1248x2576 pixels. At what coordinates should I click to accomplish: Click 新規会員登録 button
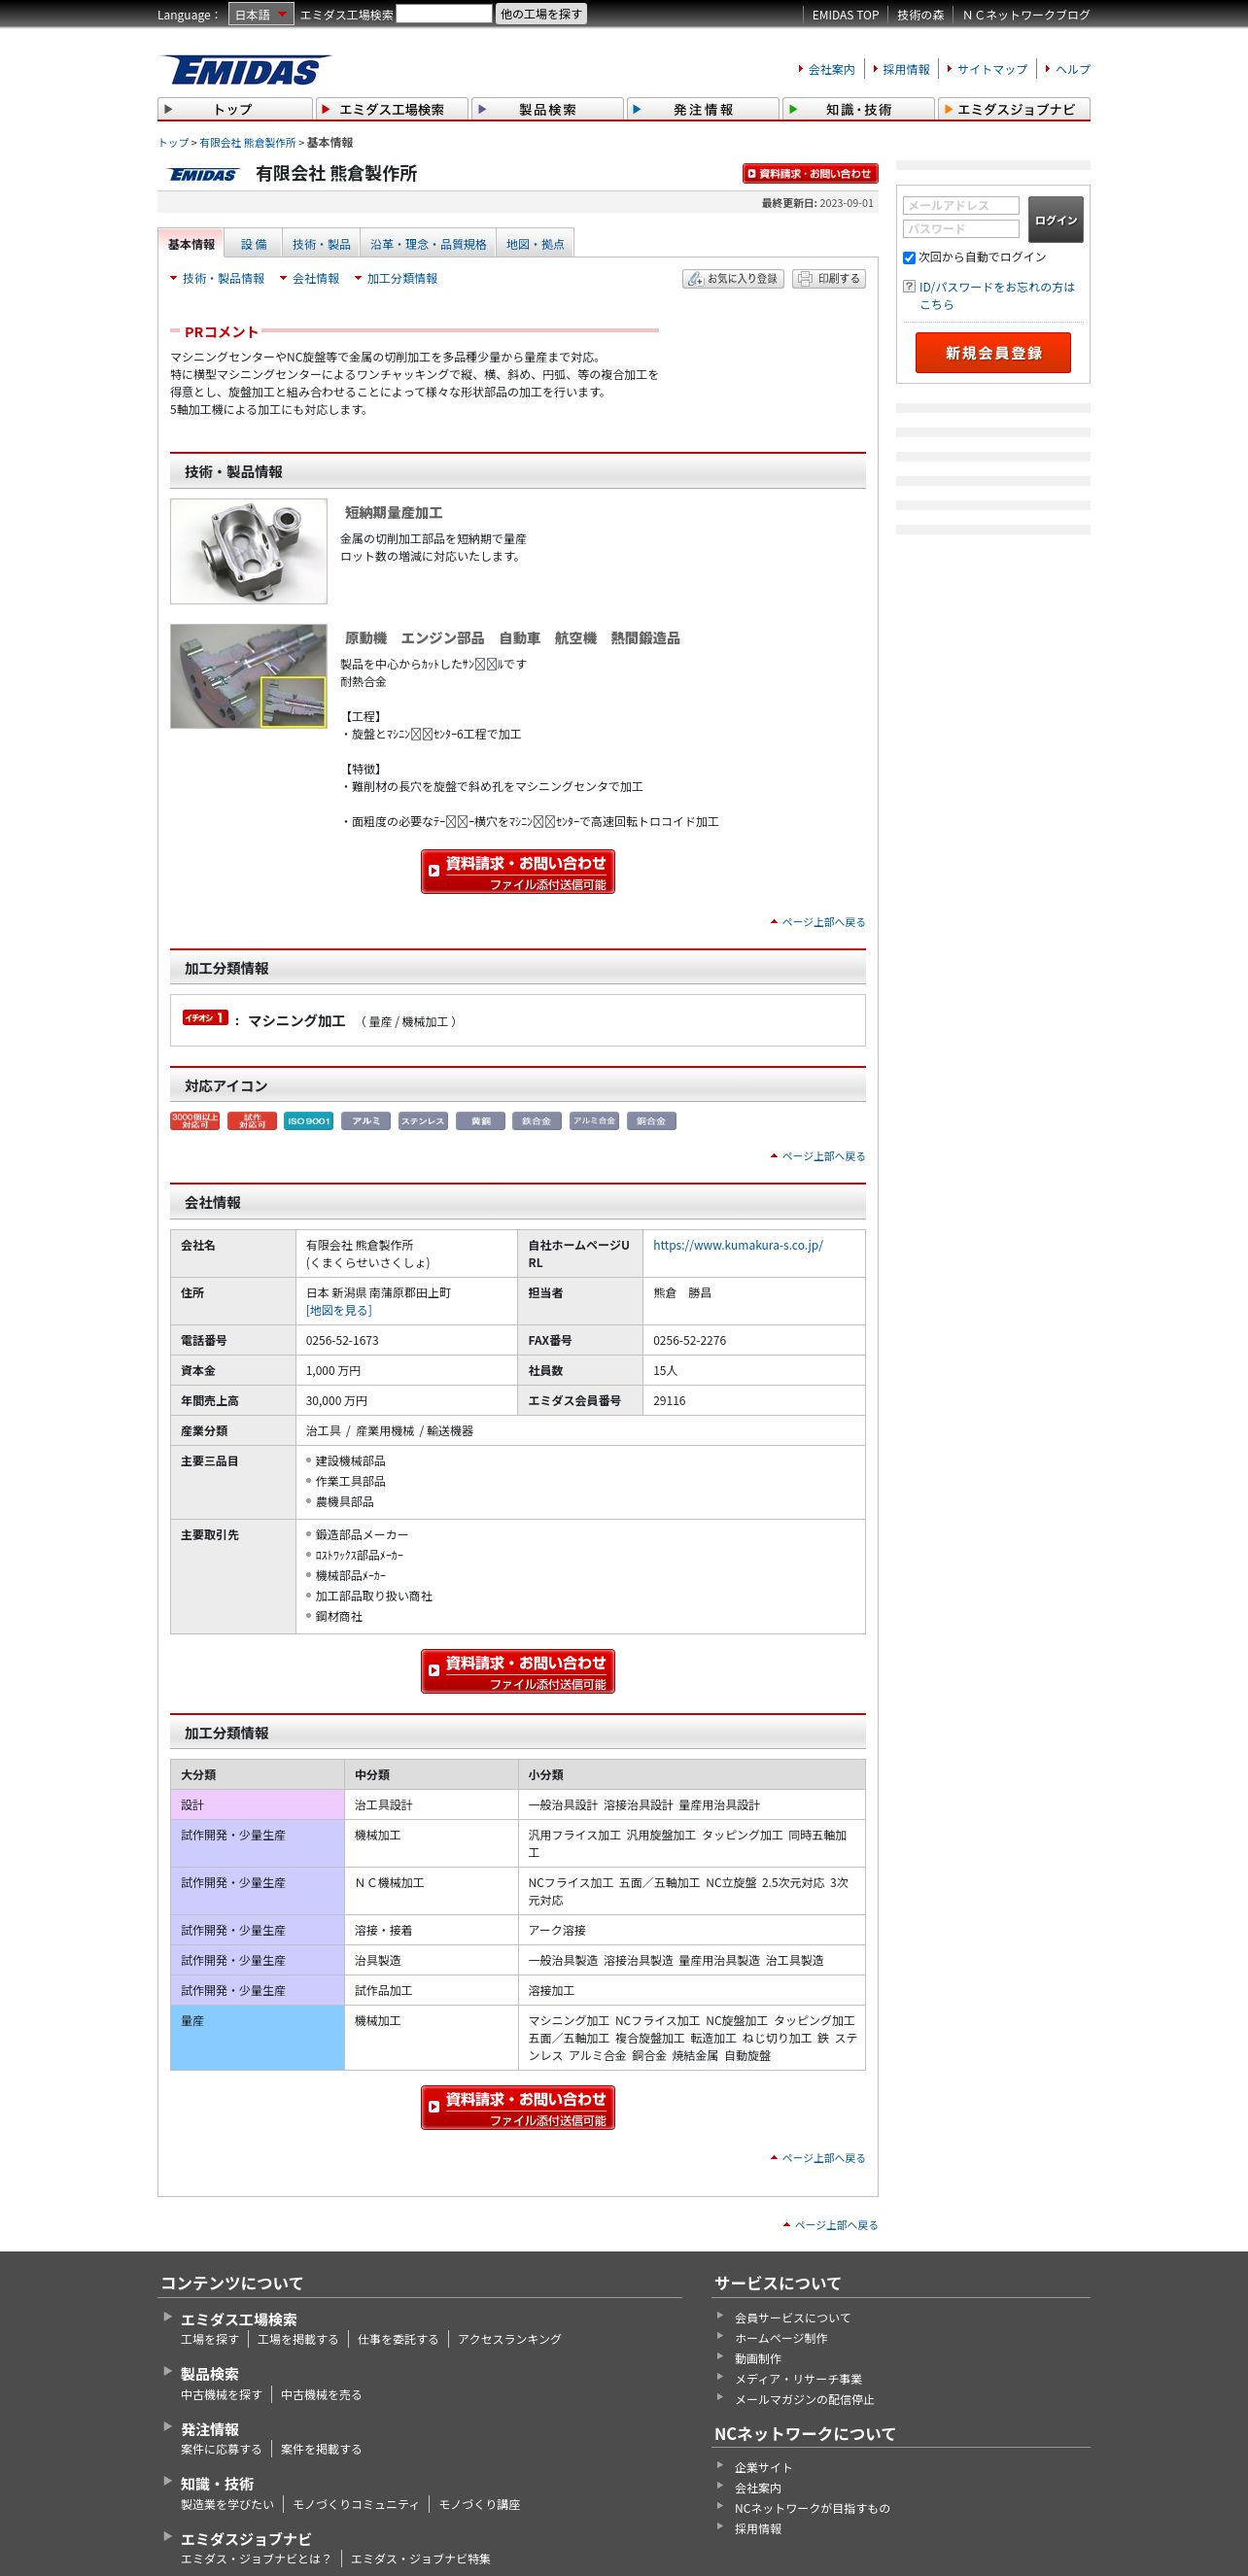(993, 353)
